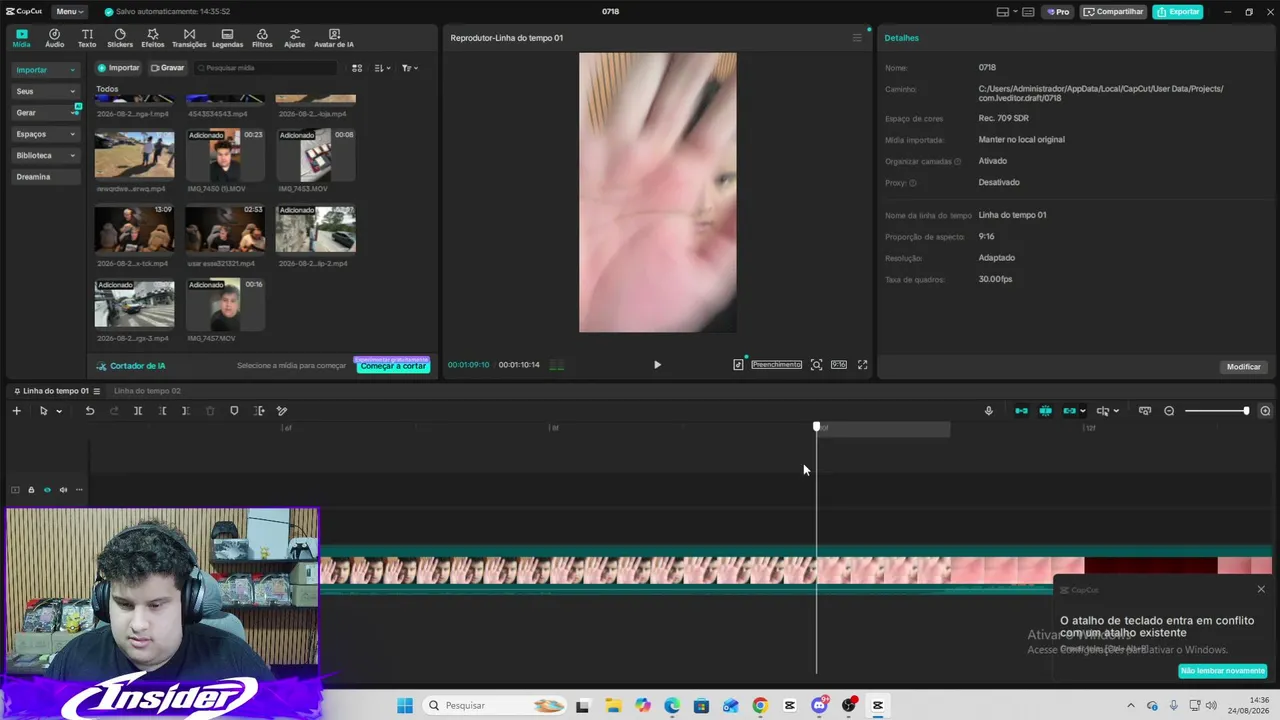Switch to Linha do tempo 02 tab
The width and height of the screenshot is (1280, 720).
pos(147,391)
